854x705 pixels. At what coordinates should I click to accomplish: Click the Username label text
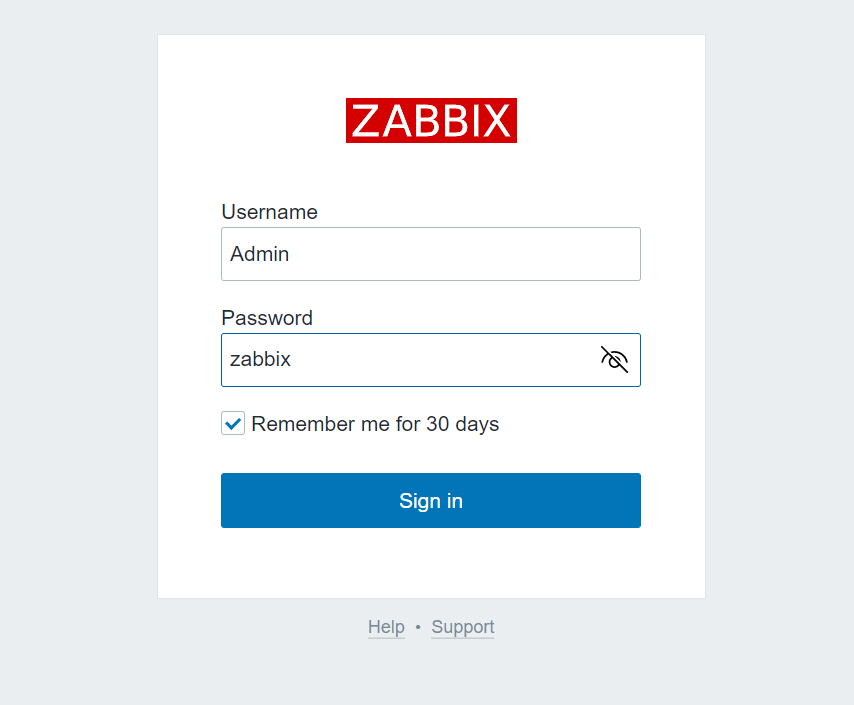[x=269, y=212]
